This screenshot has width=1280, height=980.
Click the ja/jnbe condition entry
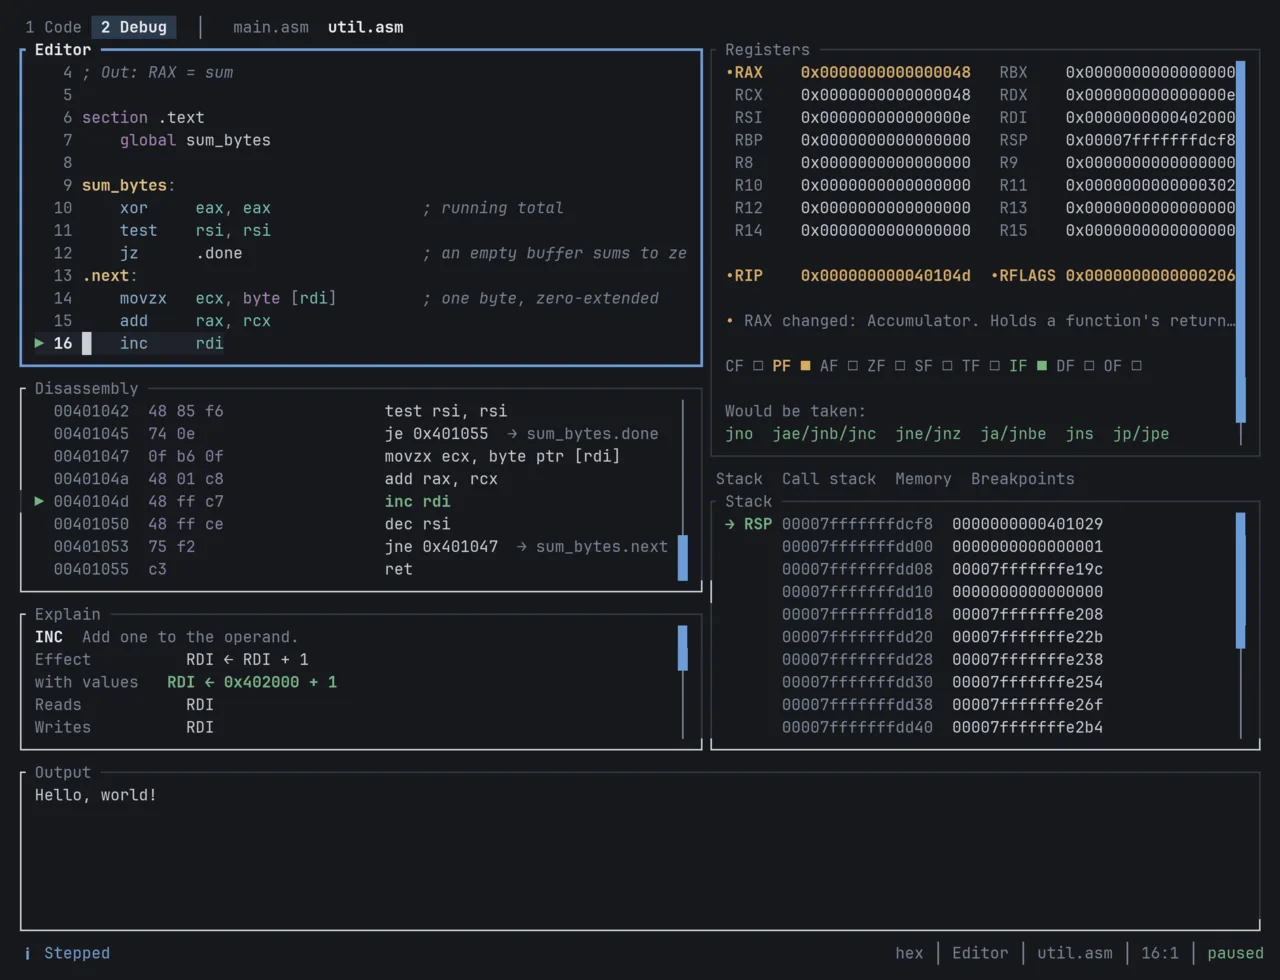coord(1013,434)
